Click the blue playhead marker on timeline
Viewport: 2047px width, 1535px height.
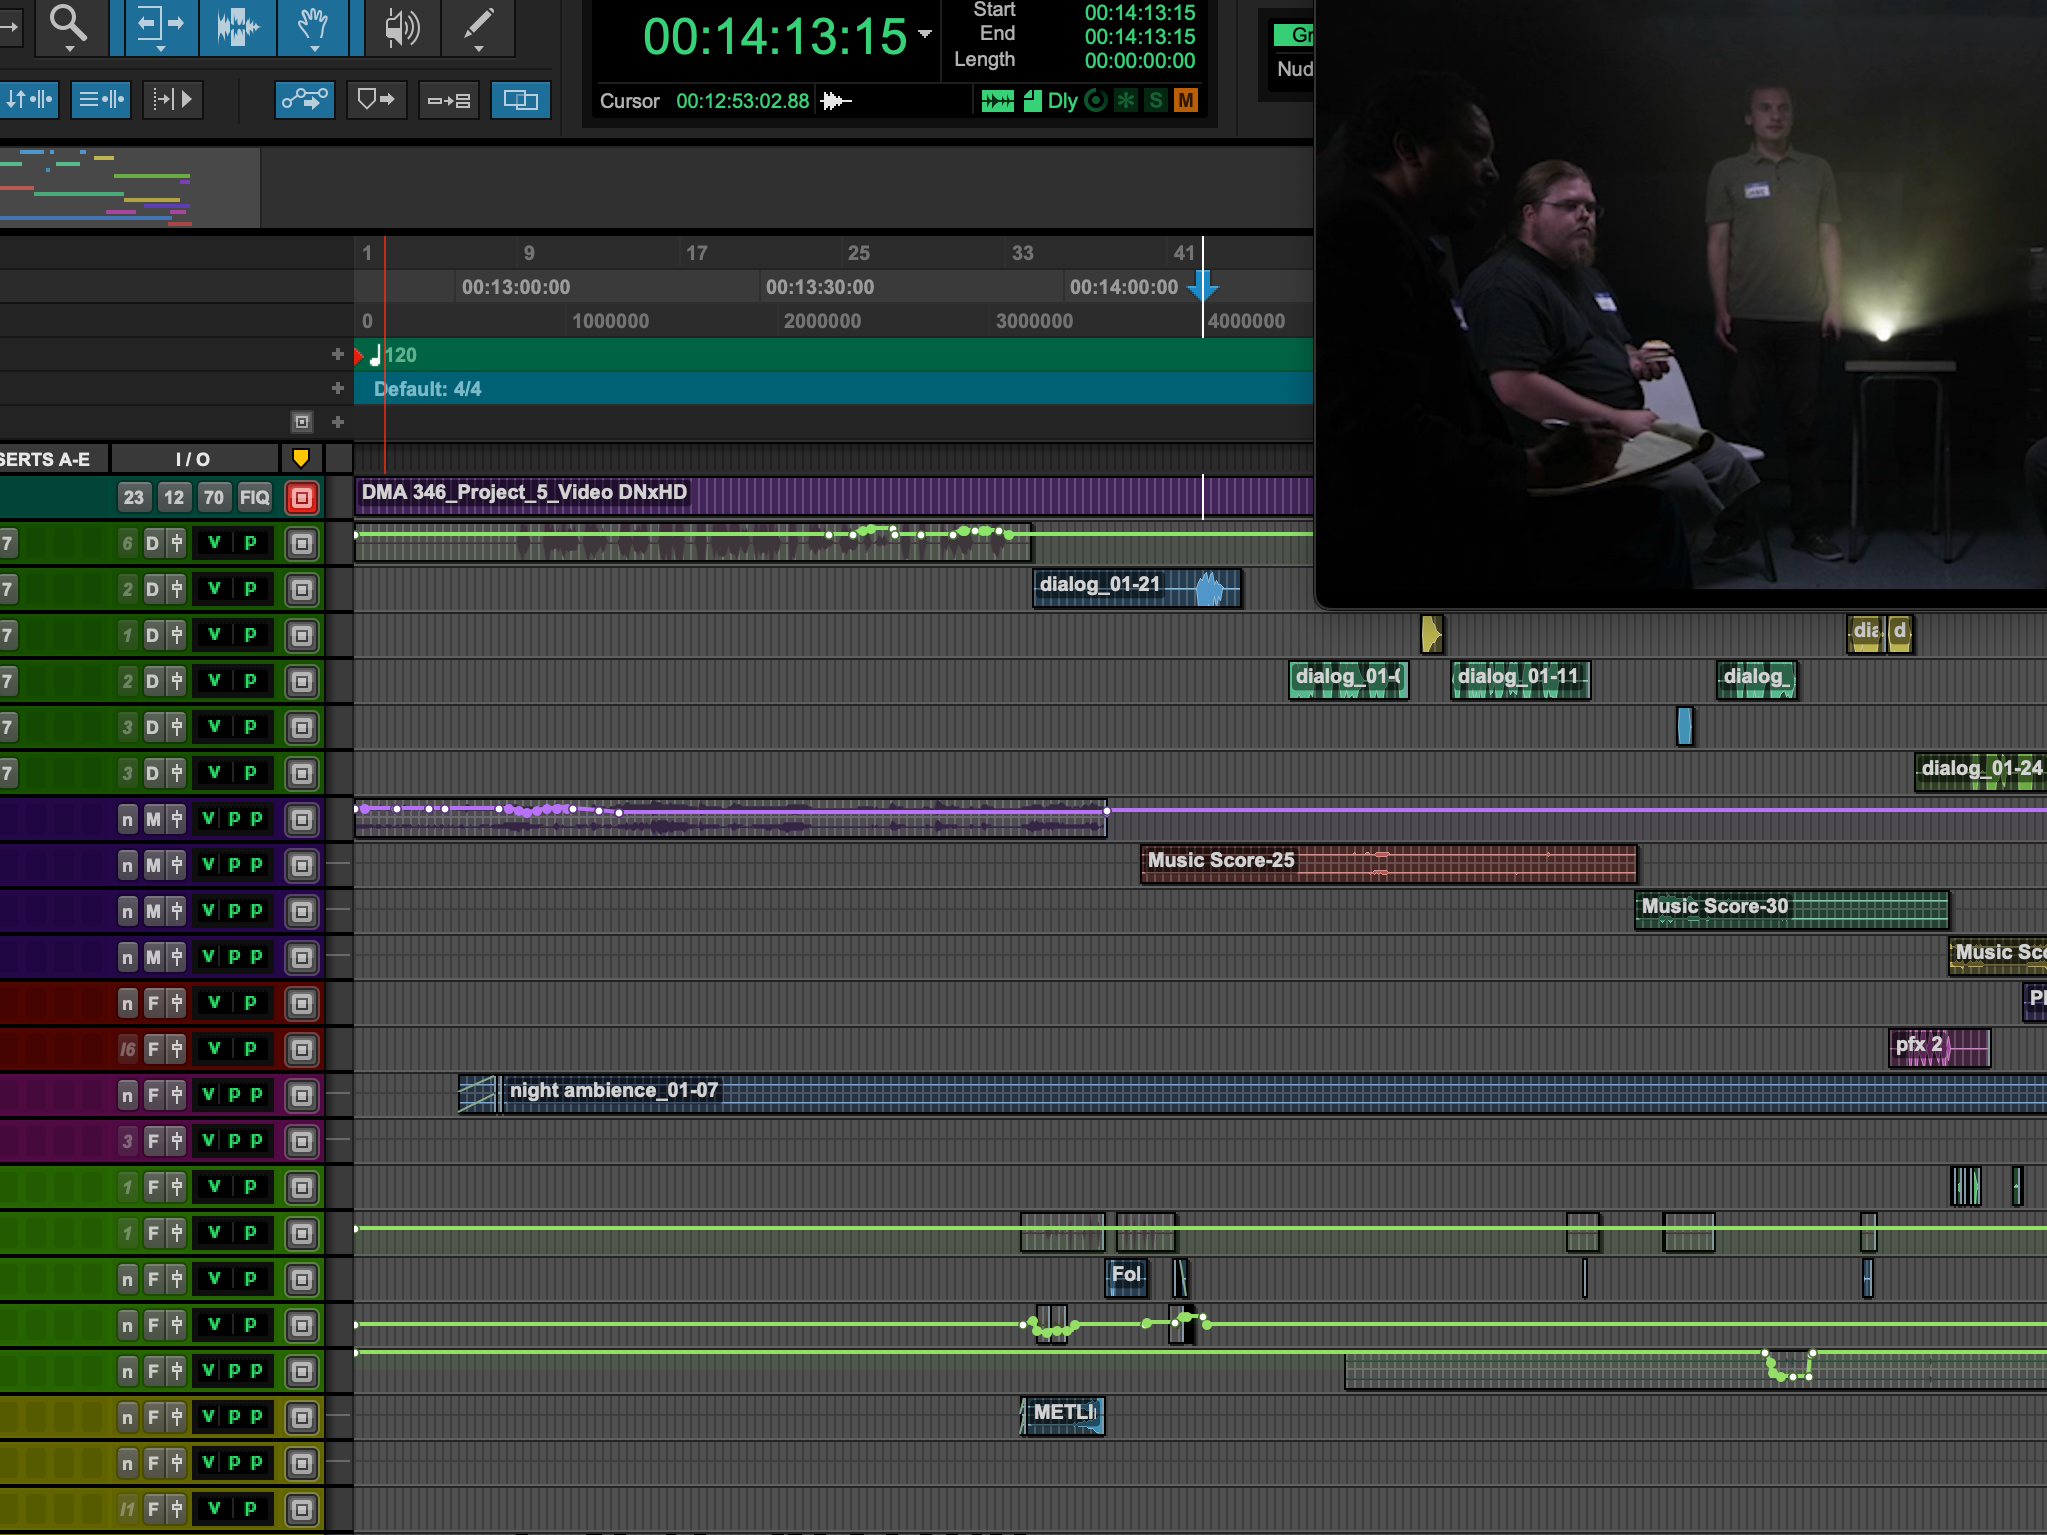[x=1202, y=286]
